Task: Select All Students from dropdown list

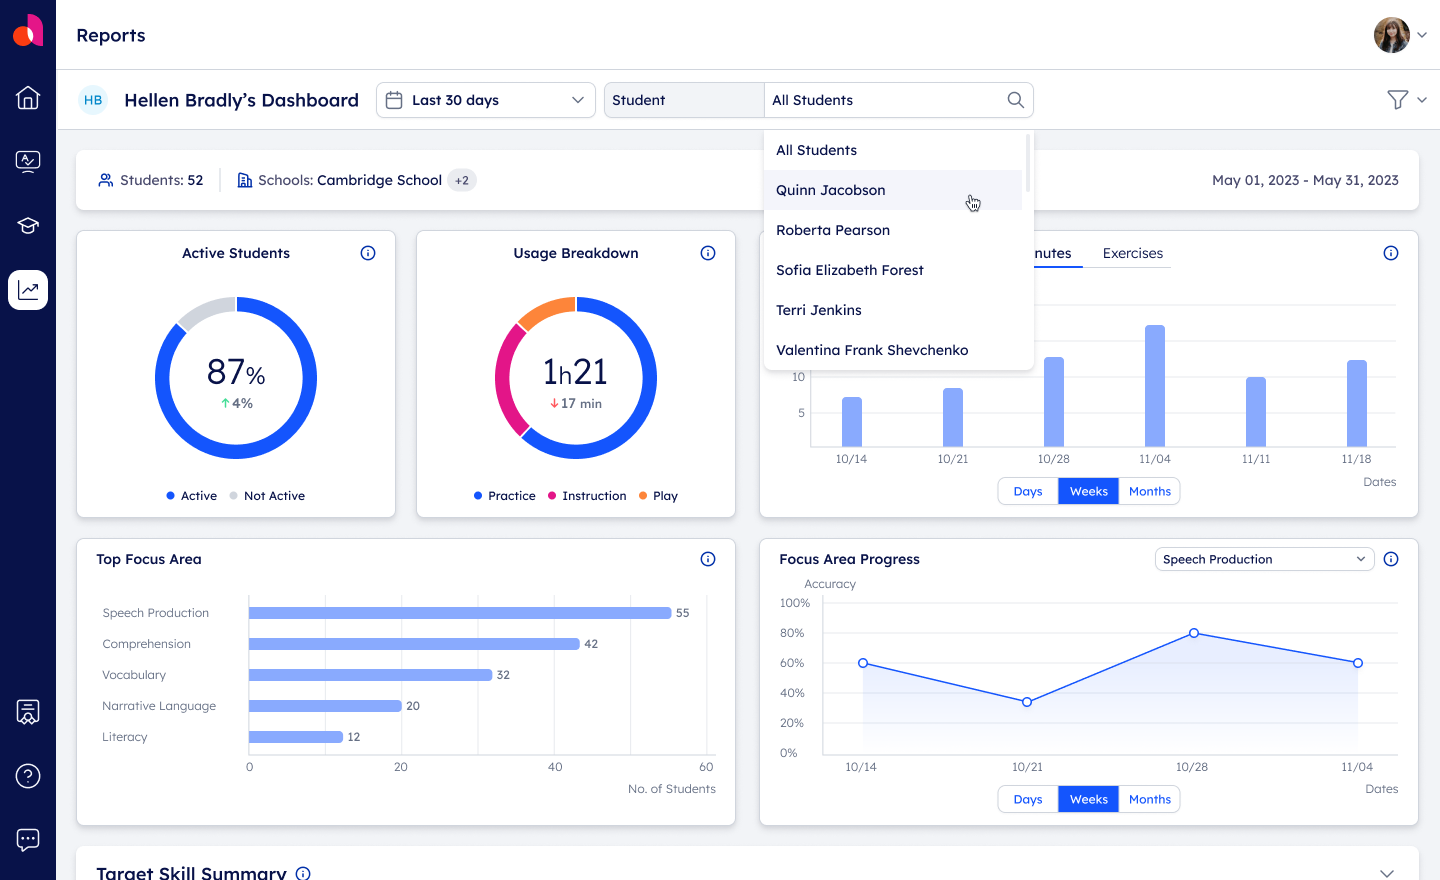Action: point(893,150)
